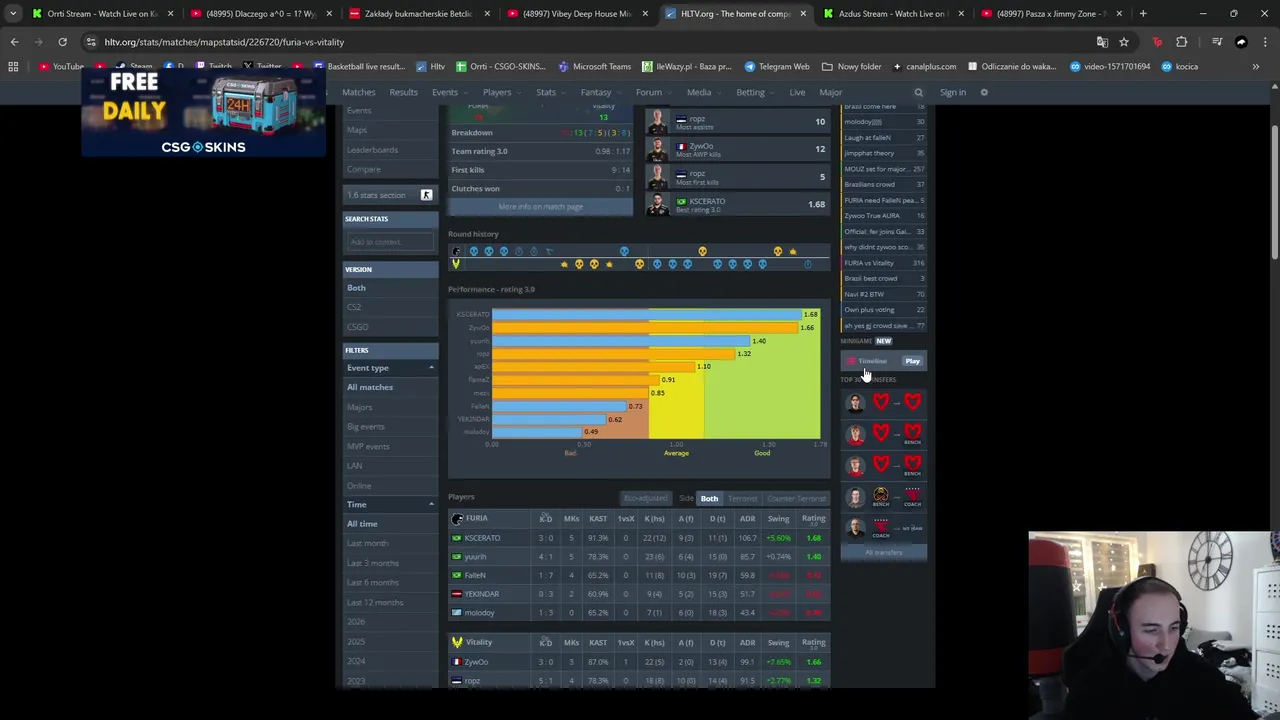
Task: Open the Media dropdown in the nav bar
Action: pos(702,92)
